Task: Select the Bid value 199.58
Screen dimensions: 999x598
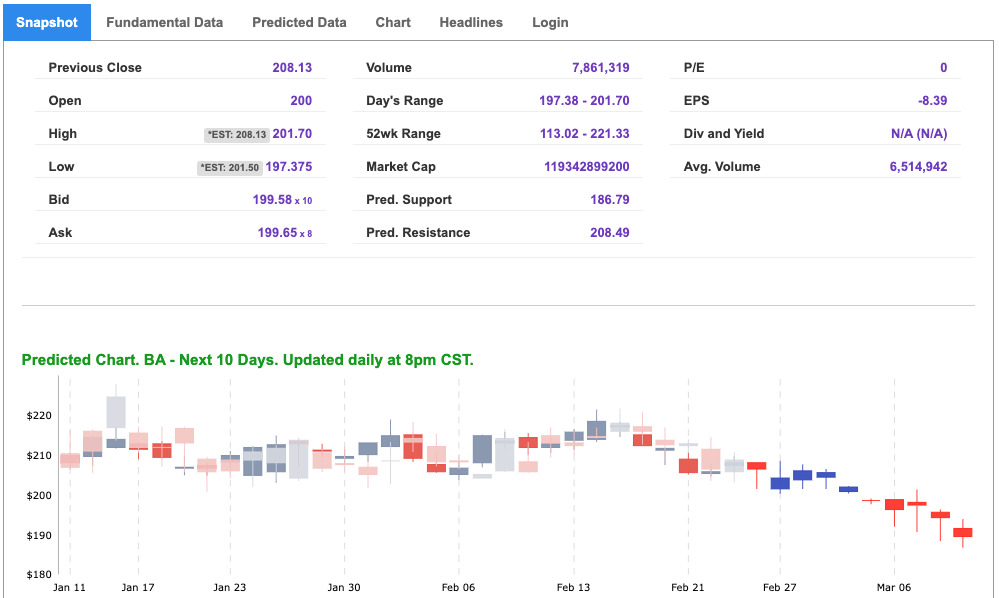Action: pyautogui.click(x=272, y=200)
